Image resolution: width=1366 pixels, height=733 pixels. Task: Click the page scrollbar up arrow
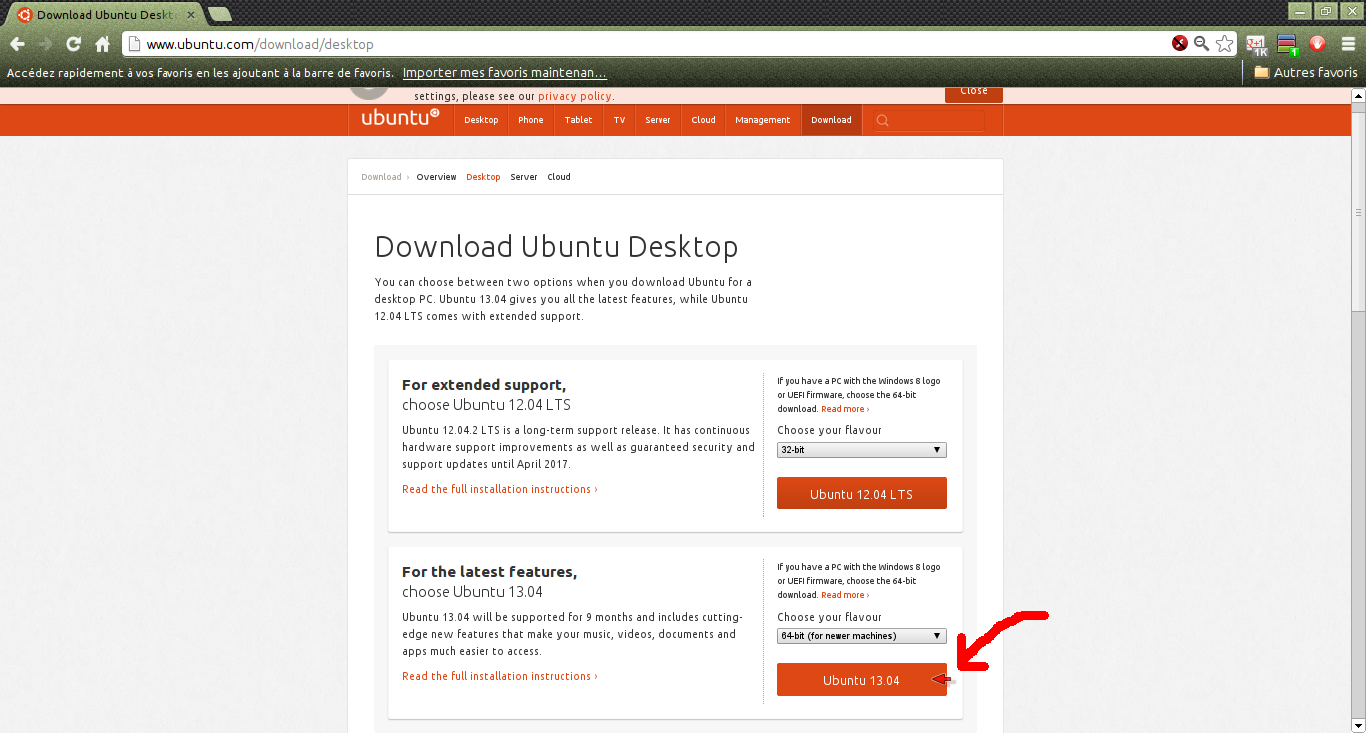[1358, 96]
